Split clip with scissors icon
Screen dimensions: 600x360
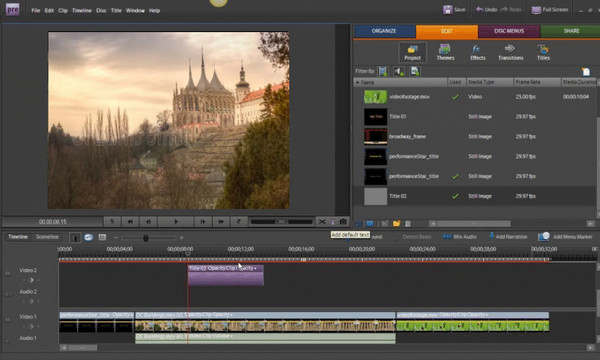coord(322,222)
